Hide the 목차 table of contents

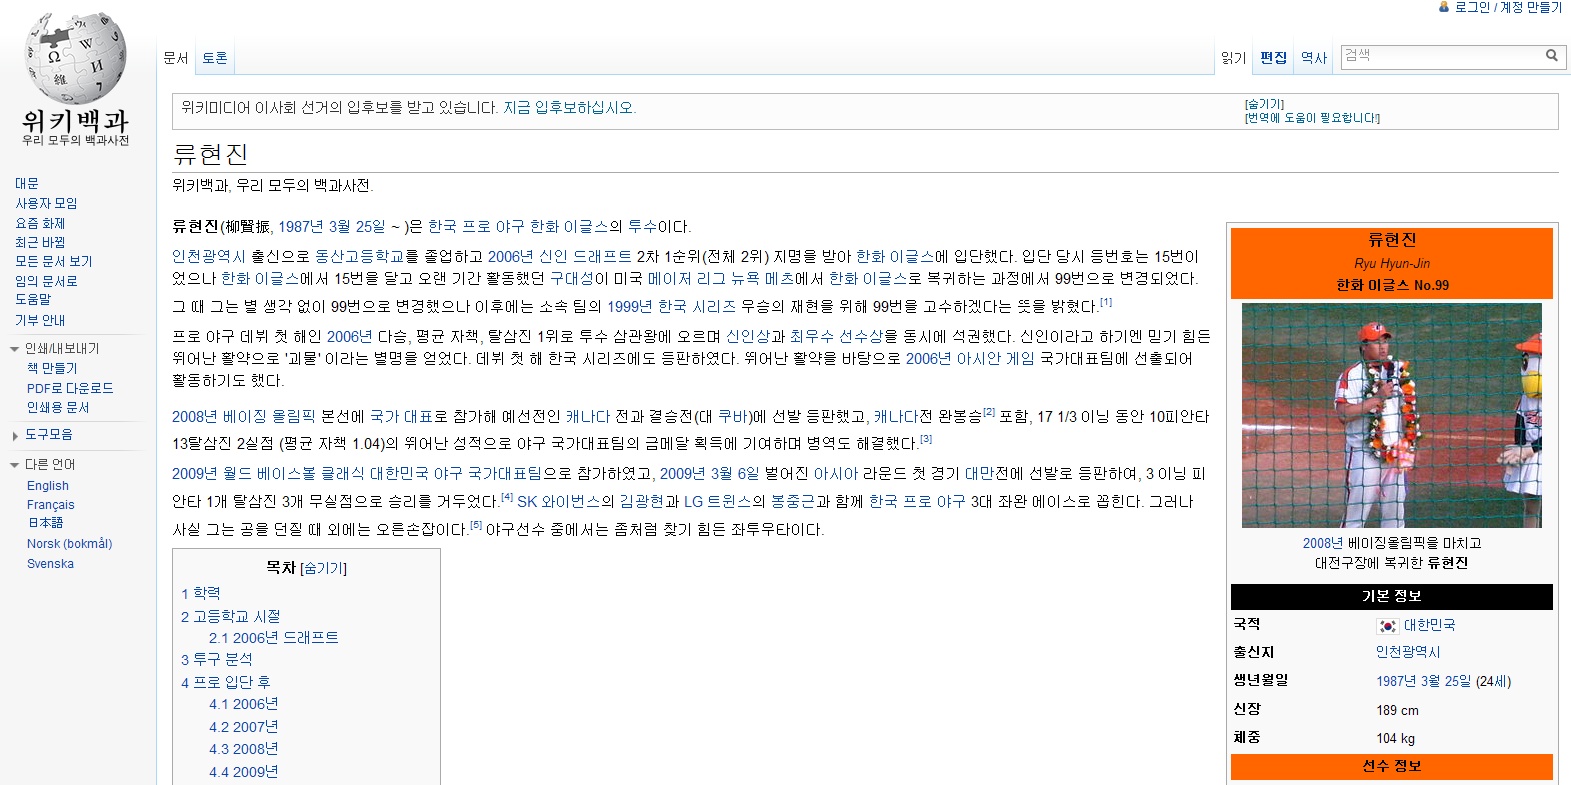pos(323,568)
